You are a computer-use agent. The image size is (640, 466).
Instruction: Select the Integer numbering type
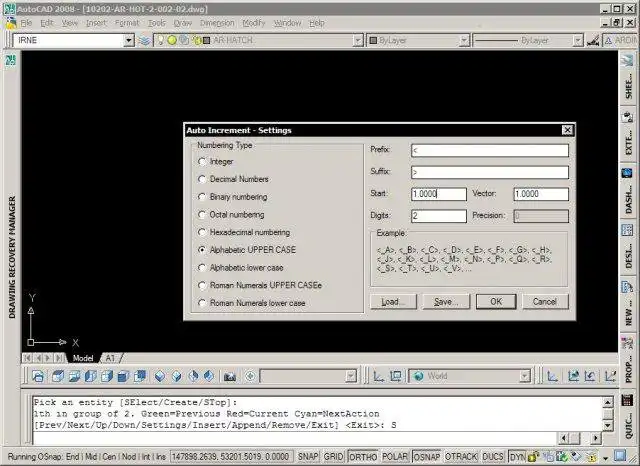click(x=216, y=162)
